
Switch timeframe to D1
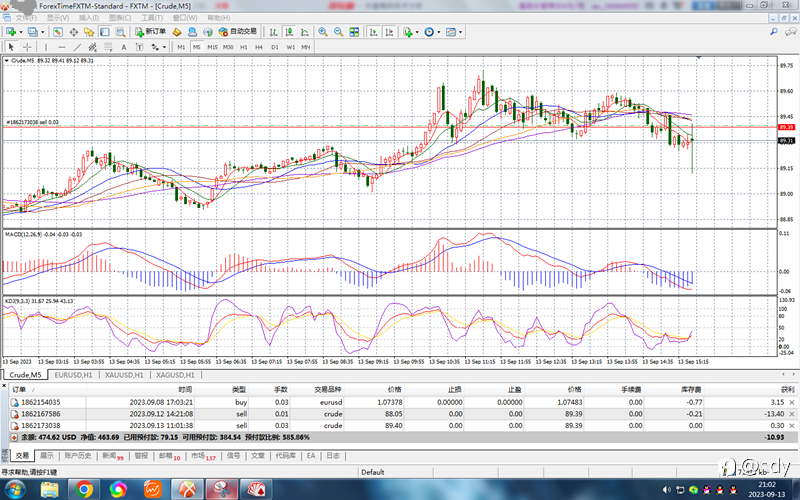274,47
